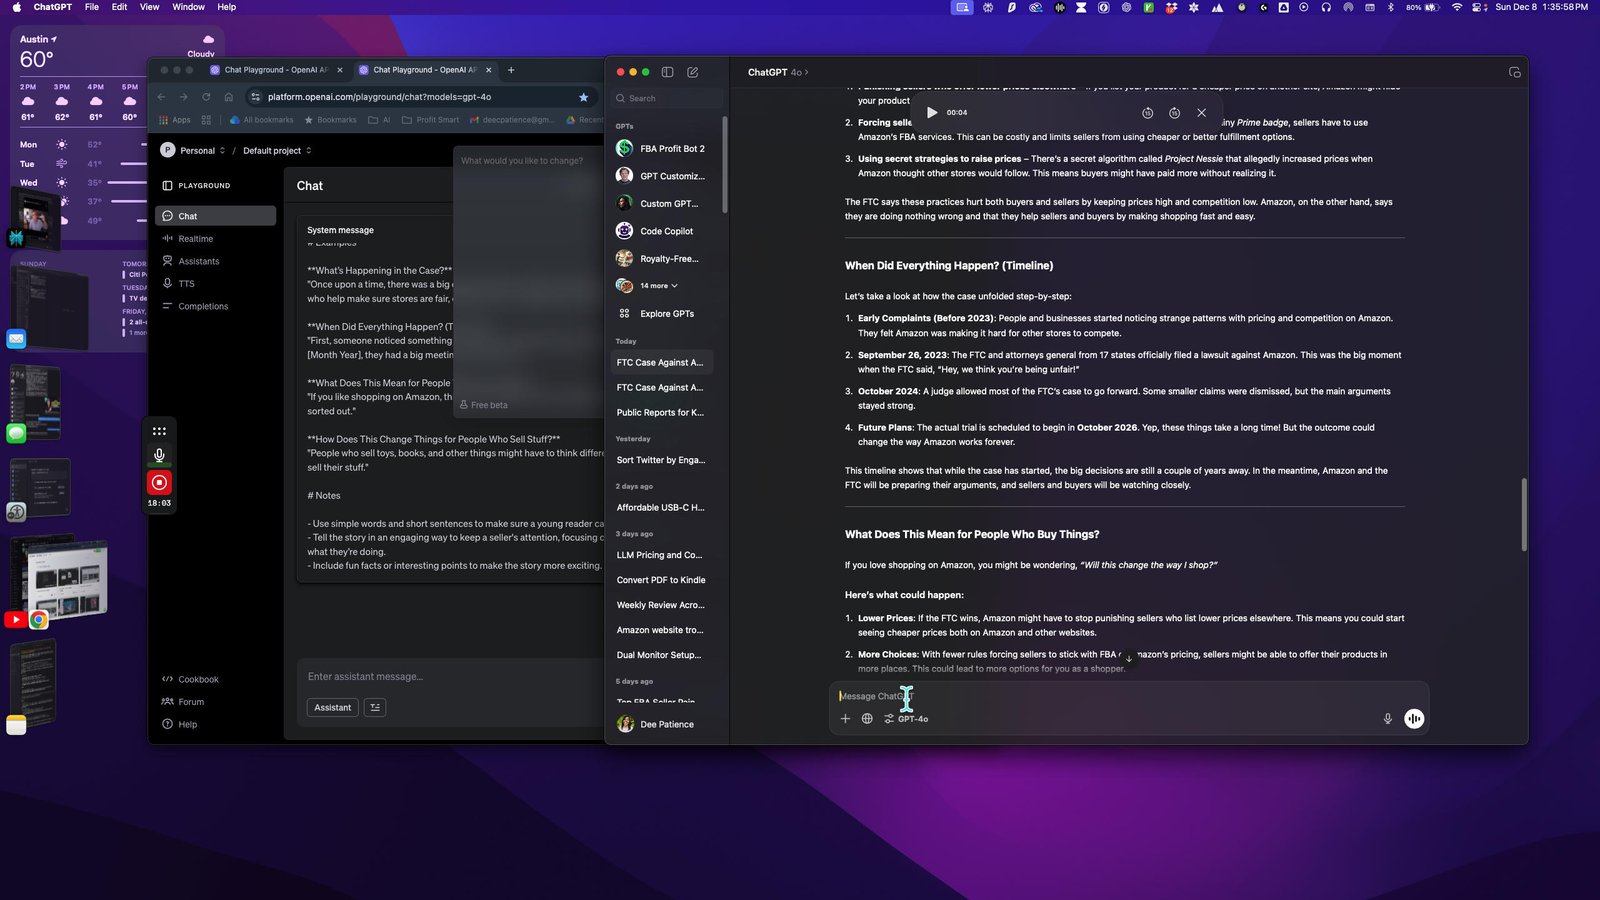
Task: Skip audio forward 15 seconds
Action: [1174, 113]
